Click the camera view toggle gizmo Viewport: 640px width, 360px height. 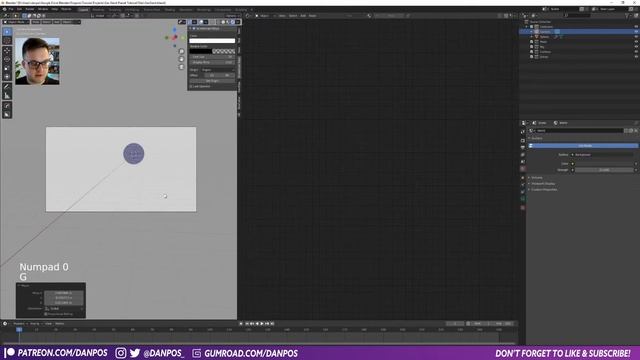click(x=181, y=67)
